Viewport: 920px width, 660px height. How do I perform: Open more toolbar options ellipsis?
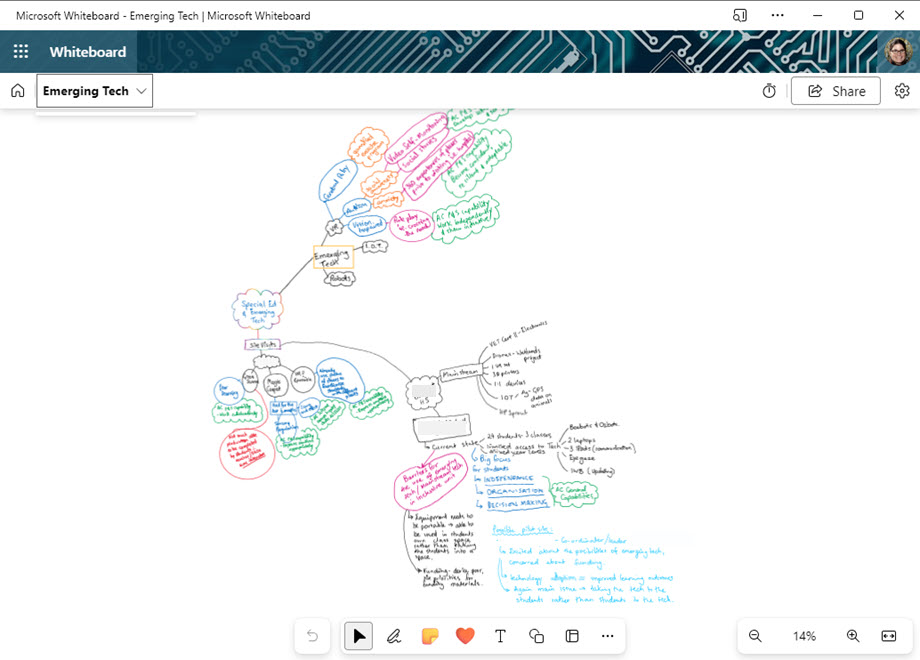click(x=607, y=636)
